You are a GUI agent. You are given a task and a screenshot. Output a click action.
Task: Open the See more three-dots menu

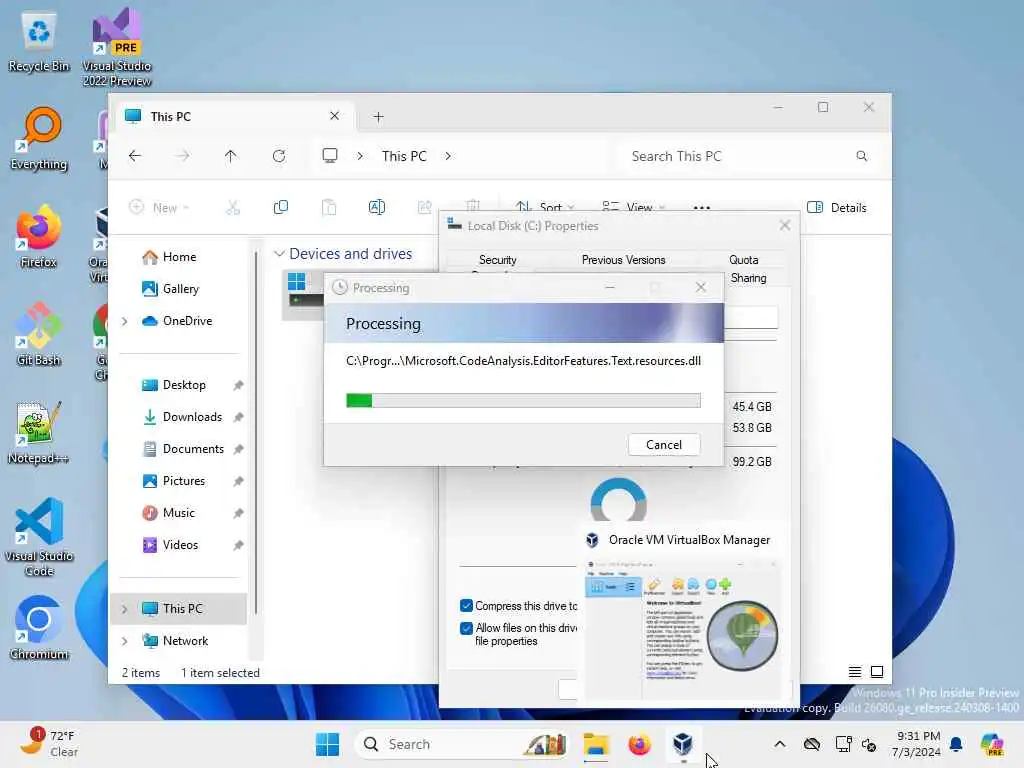[x=701, y=208]
